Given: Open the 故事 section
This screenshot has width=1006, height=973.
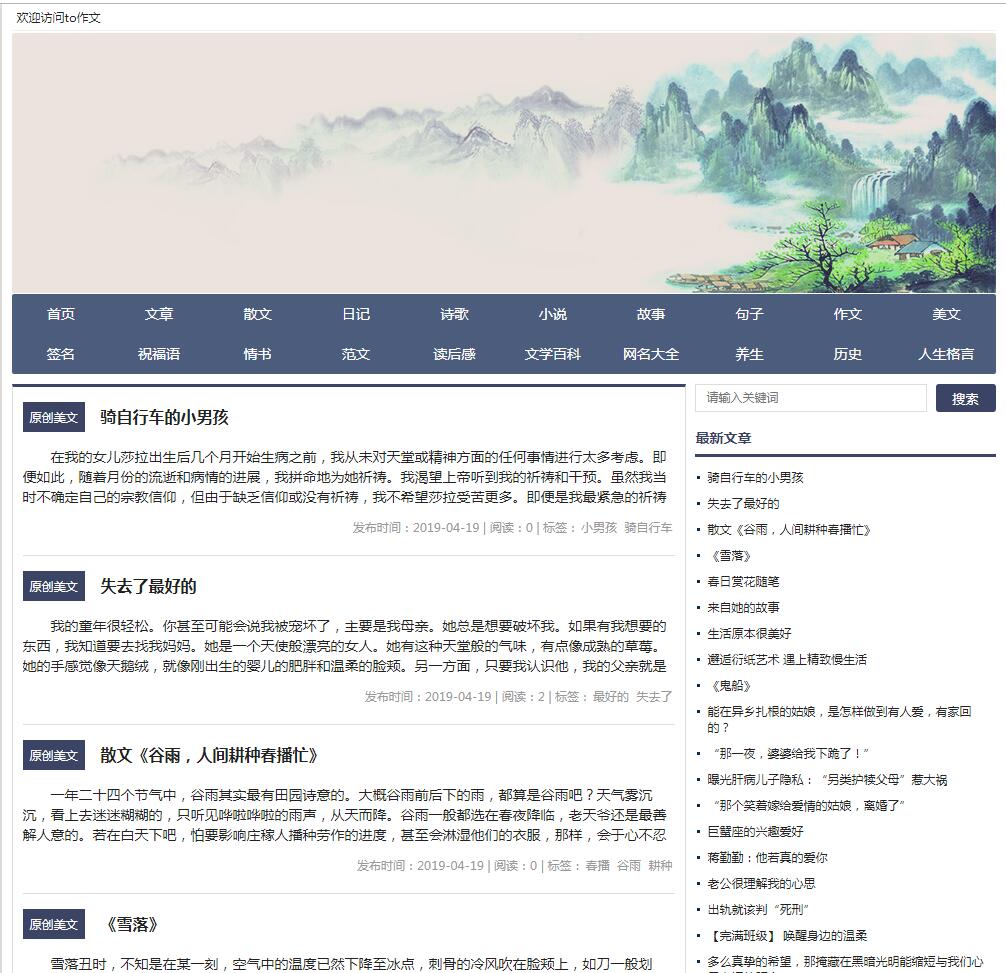Looking at the screenshot, I should [651, 314].
